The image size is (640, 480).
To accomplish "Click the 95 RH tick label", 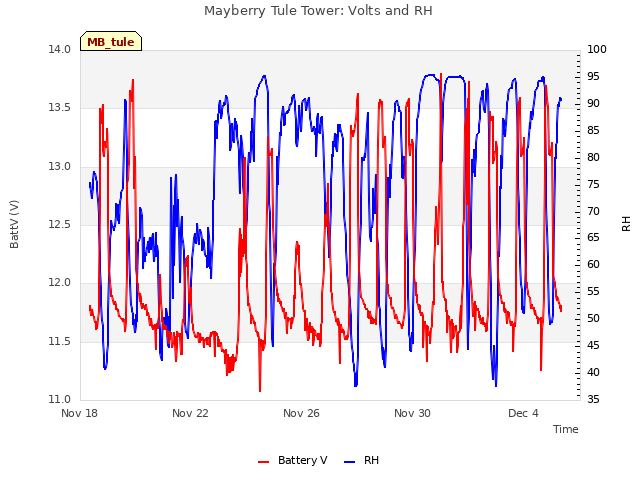I will click(593, 76).
